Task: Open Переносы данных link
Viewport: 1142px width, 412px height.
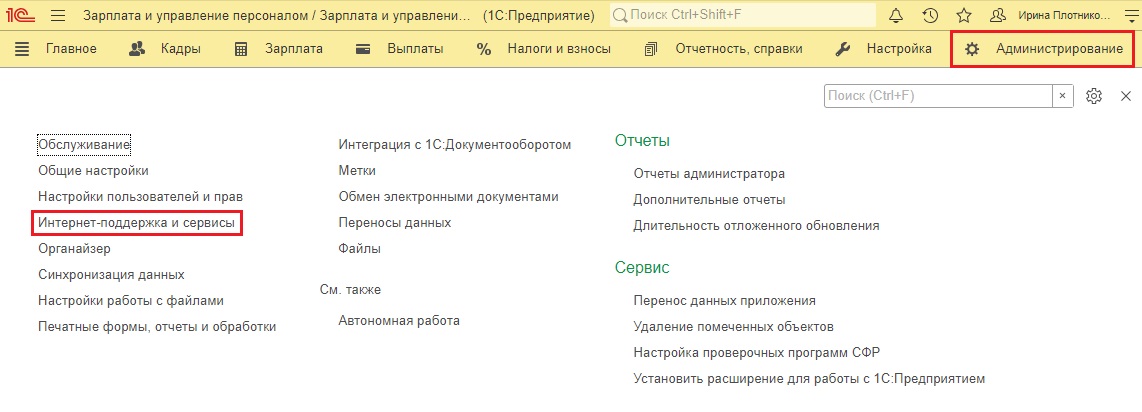Action: (395, 223)
